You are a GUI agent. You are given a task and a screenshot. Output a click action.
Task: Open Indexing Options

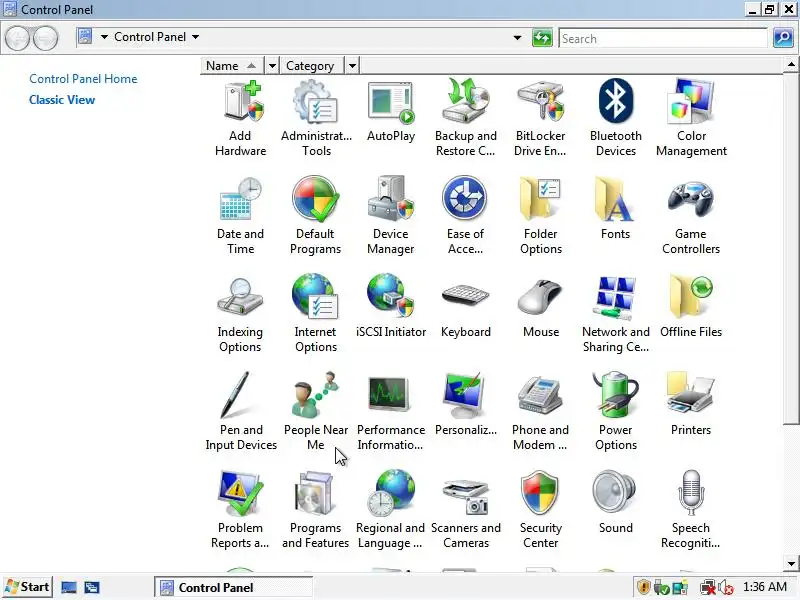coord(240,314)
